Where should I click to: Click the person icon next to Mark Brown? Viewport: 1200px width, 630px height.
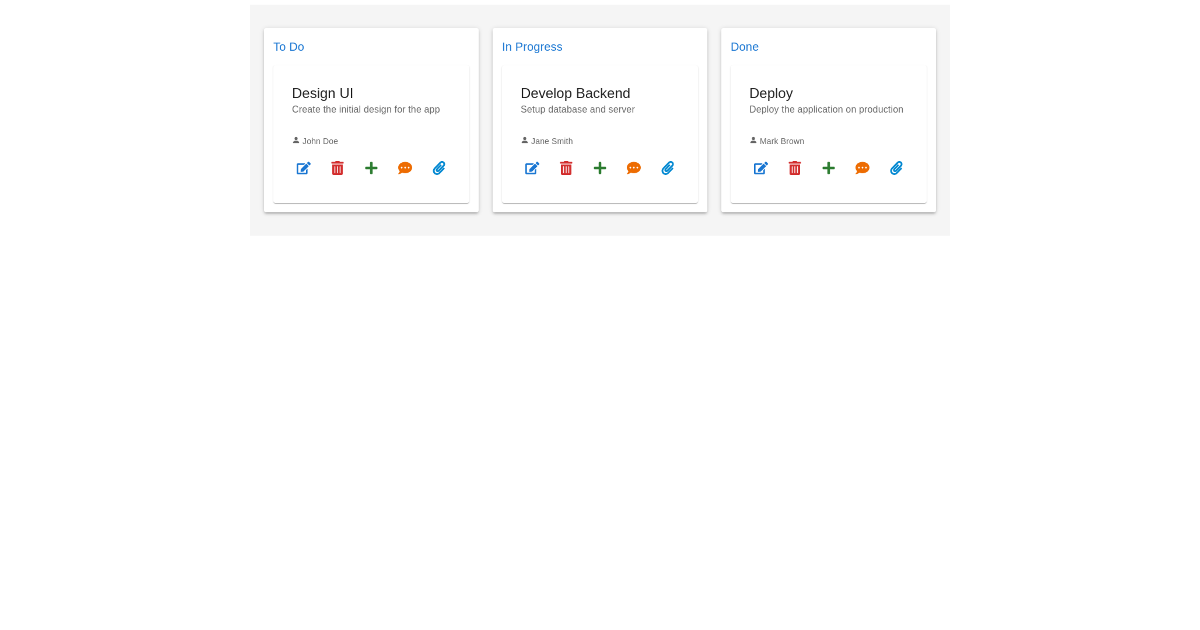pyautogui.click(x=752, y=140)
